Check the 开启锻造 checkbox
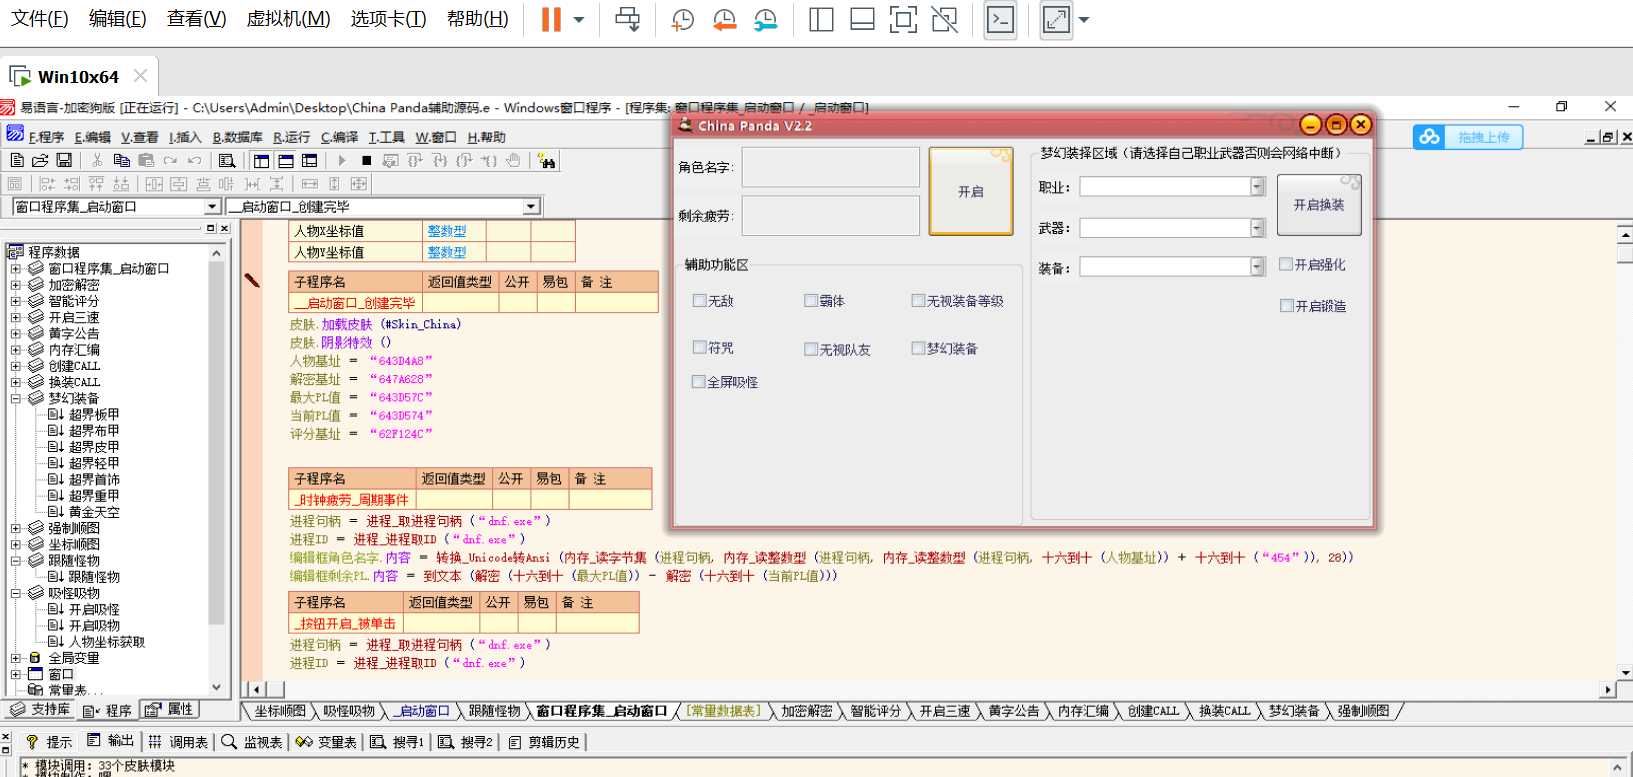Screen dimensions: 1633x777 [1287, 305]
